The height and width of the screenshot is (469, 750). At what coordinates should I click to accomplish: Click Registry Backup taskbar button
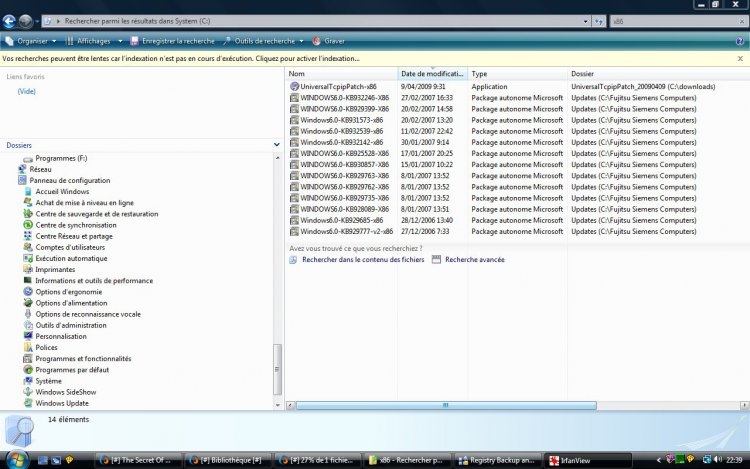pyautogui.click(x=497, y=460)
